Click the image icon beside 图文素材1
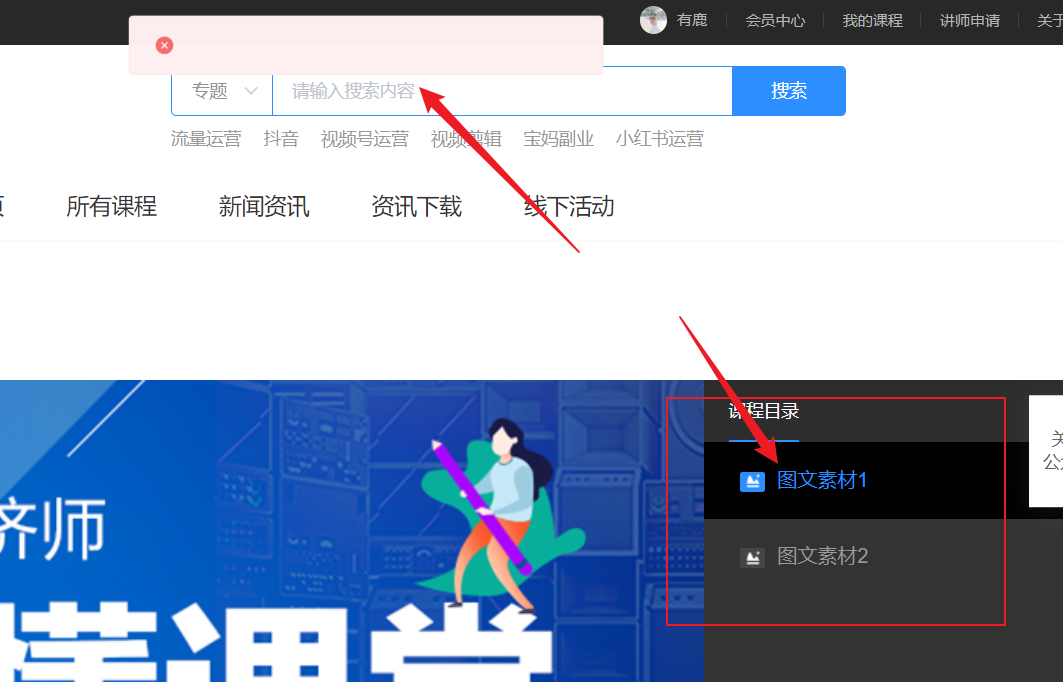Image resolution: width=1063 pixels, height=682 pixels. 752,481
